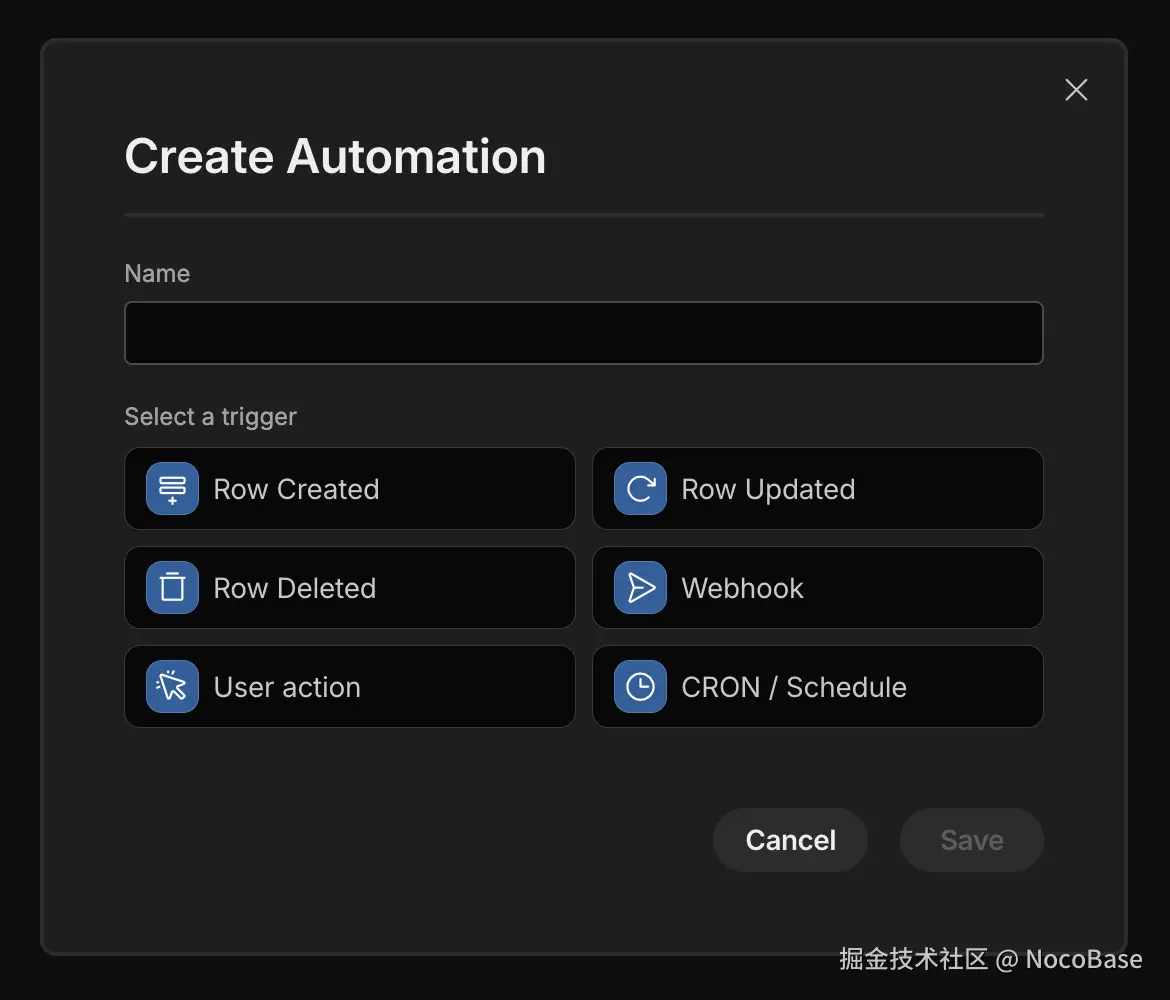This screenshot has width=1170, height=1000.
Task: Close the Create Automation dialog
Action: tap(1076, 90)
